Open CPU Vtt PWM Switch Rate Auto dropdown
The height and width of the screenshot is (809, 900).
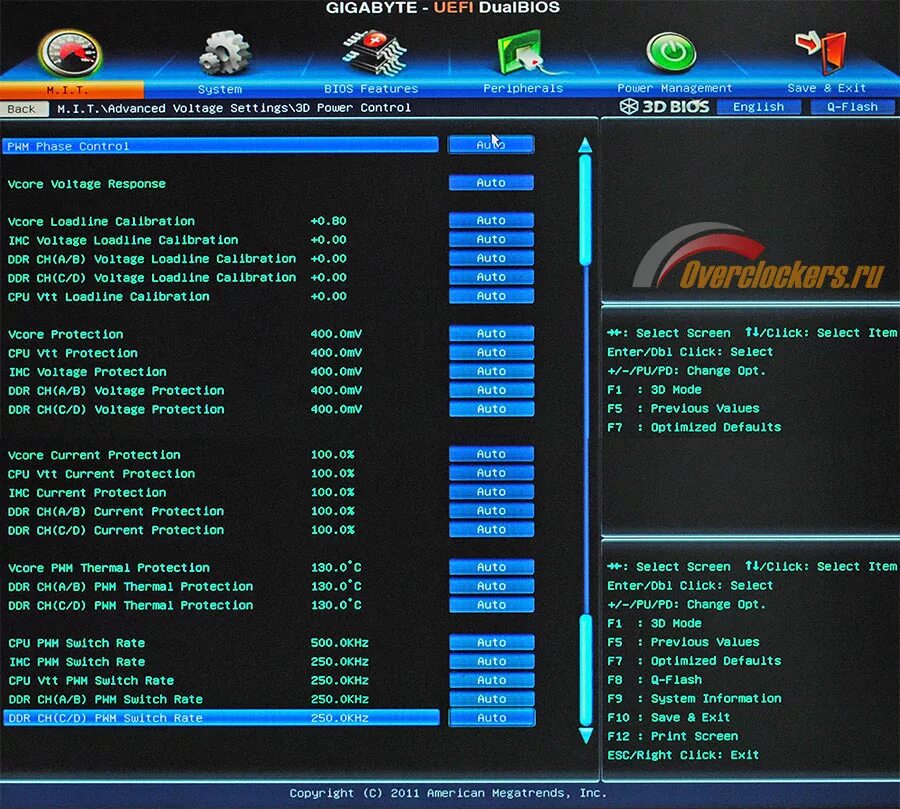[x=491, y=680]
